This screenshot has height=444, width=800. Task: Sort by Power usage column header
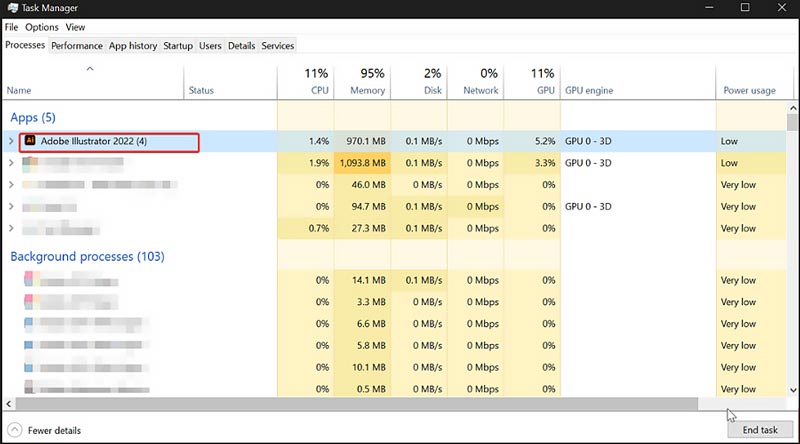coord(749,90)
